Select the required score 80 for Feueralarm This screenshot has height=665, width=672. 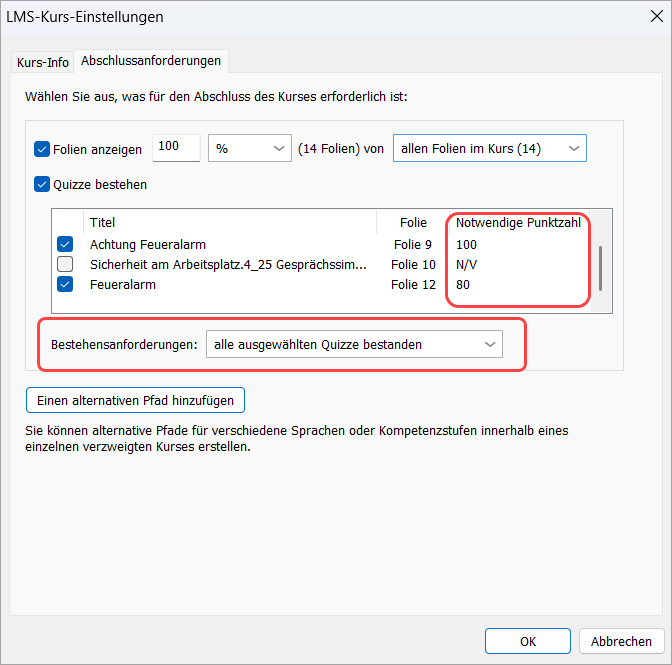pyautogui.click(x=463, y=285)
